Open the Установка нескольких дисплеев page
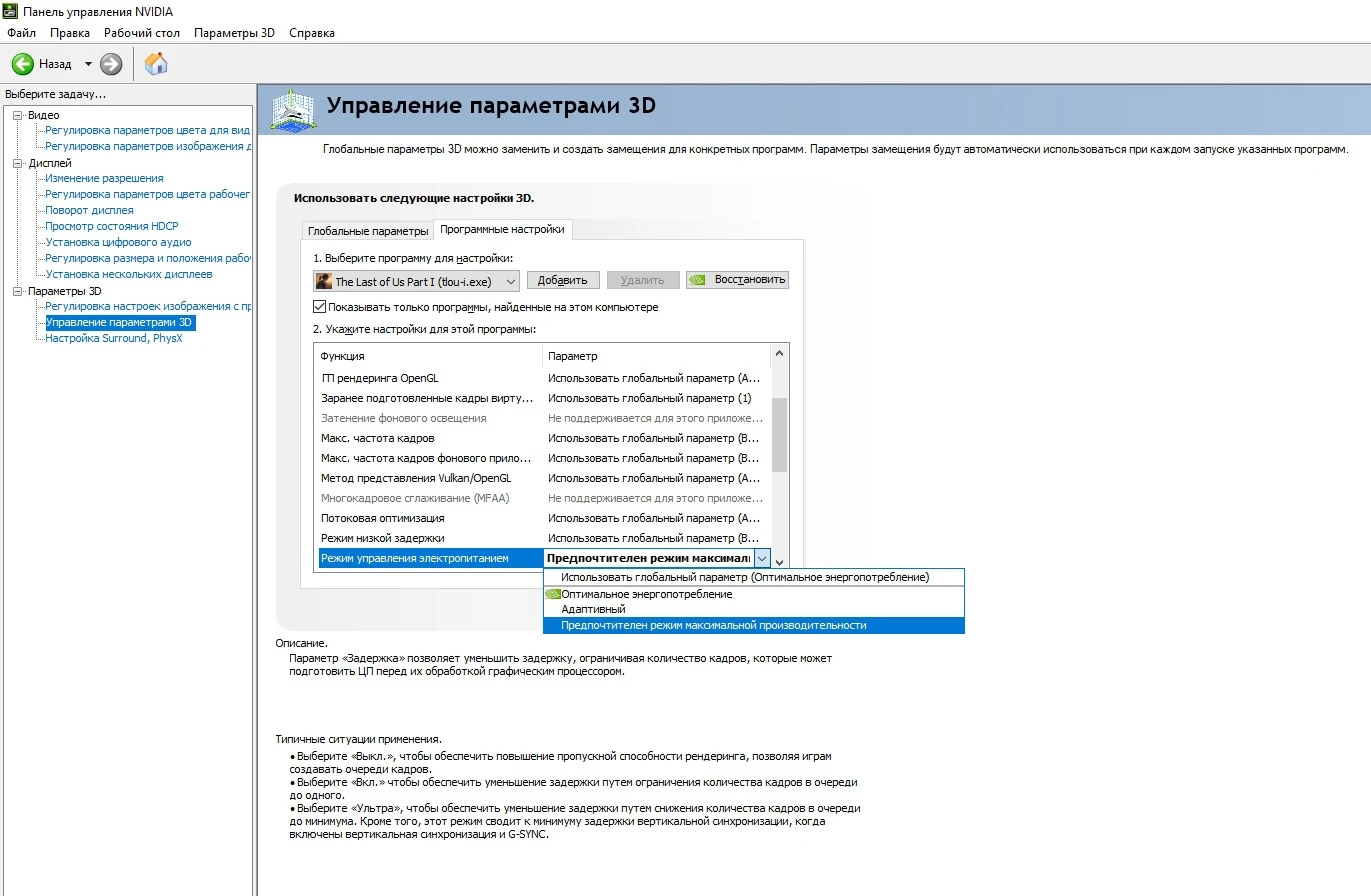 pos(129,274)
